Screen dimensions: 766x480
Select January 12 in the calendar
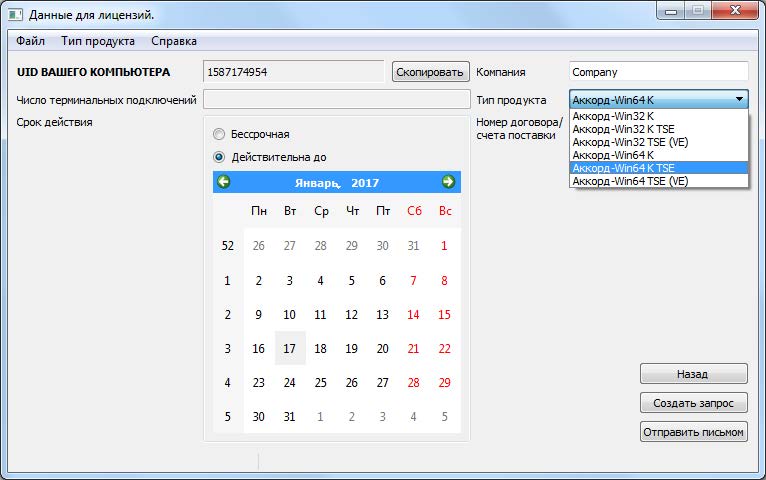point(352,314)
